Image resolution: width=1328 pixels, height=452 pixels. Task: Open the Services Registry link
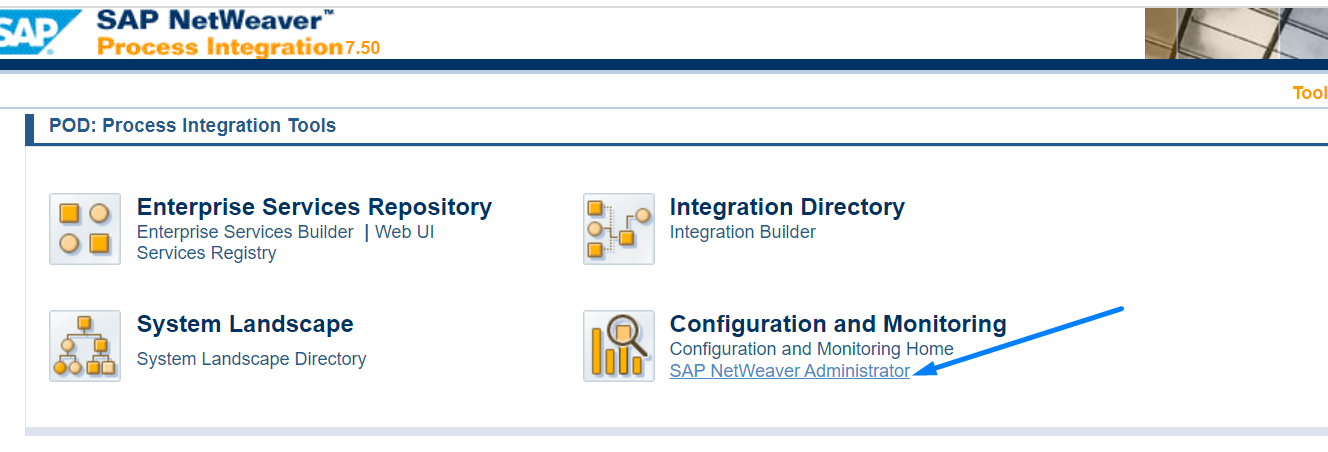206,253
